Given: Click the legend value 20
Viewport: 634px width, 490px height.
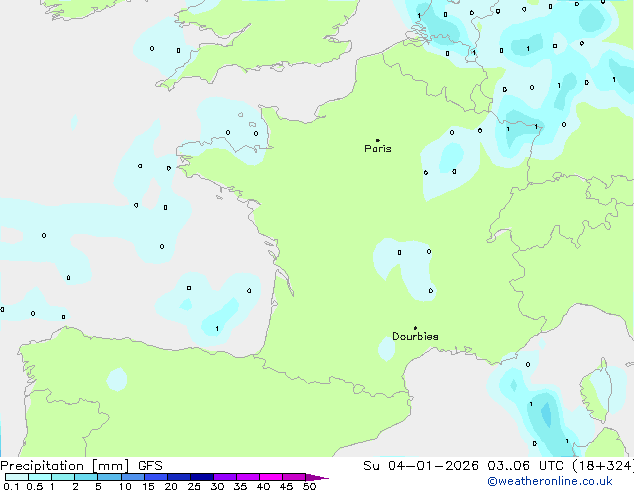Looking at the screenshot, I should pos(171,486).
